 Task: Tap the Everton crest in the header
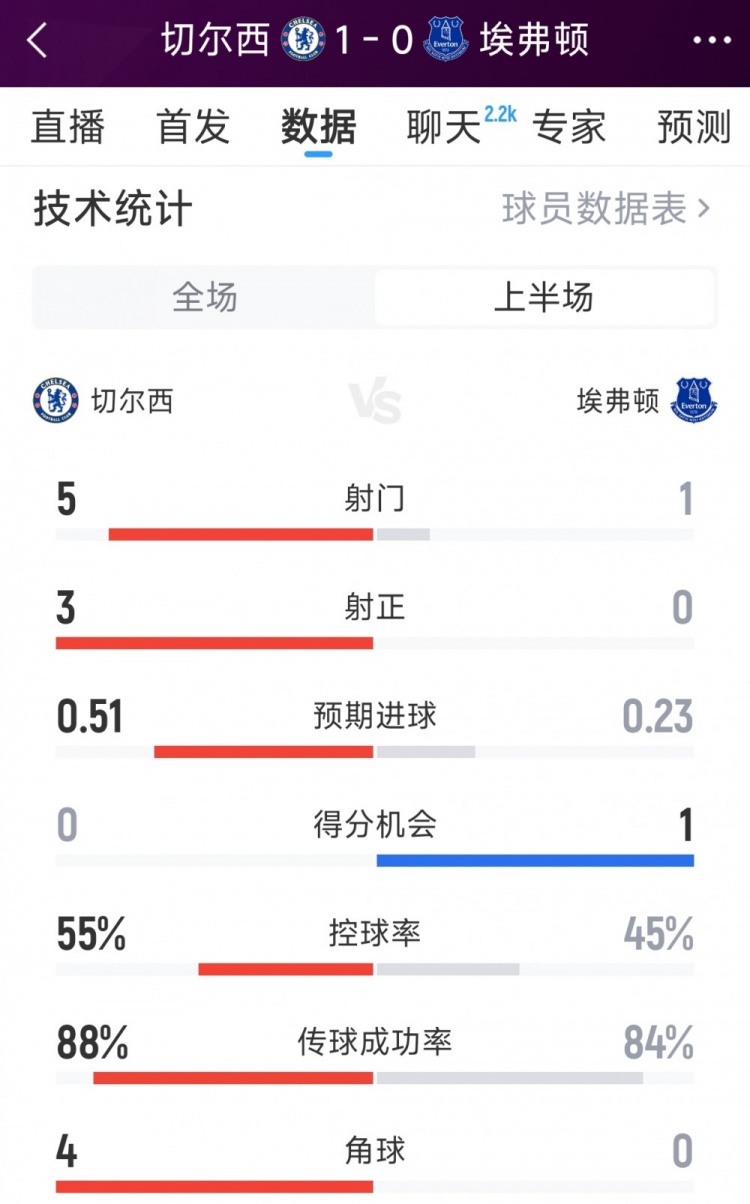click(x=446, y=40)
